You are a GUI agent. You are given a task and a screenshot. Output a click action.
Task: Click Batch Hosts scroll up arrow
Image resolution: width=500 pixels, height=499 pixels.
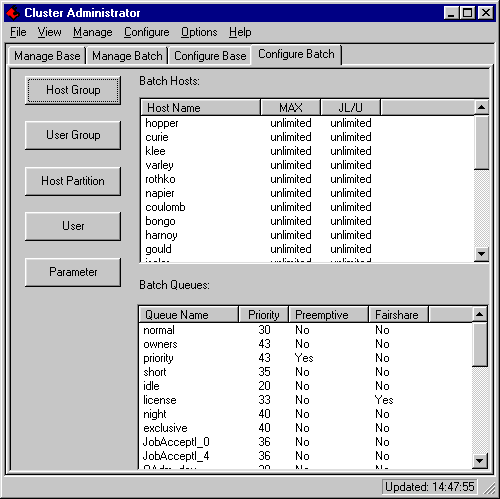(x=481, y=107)
